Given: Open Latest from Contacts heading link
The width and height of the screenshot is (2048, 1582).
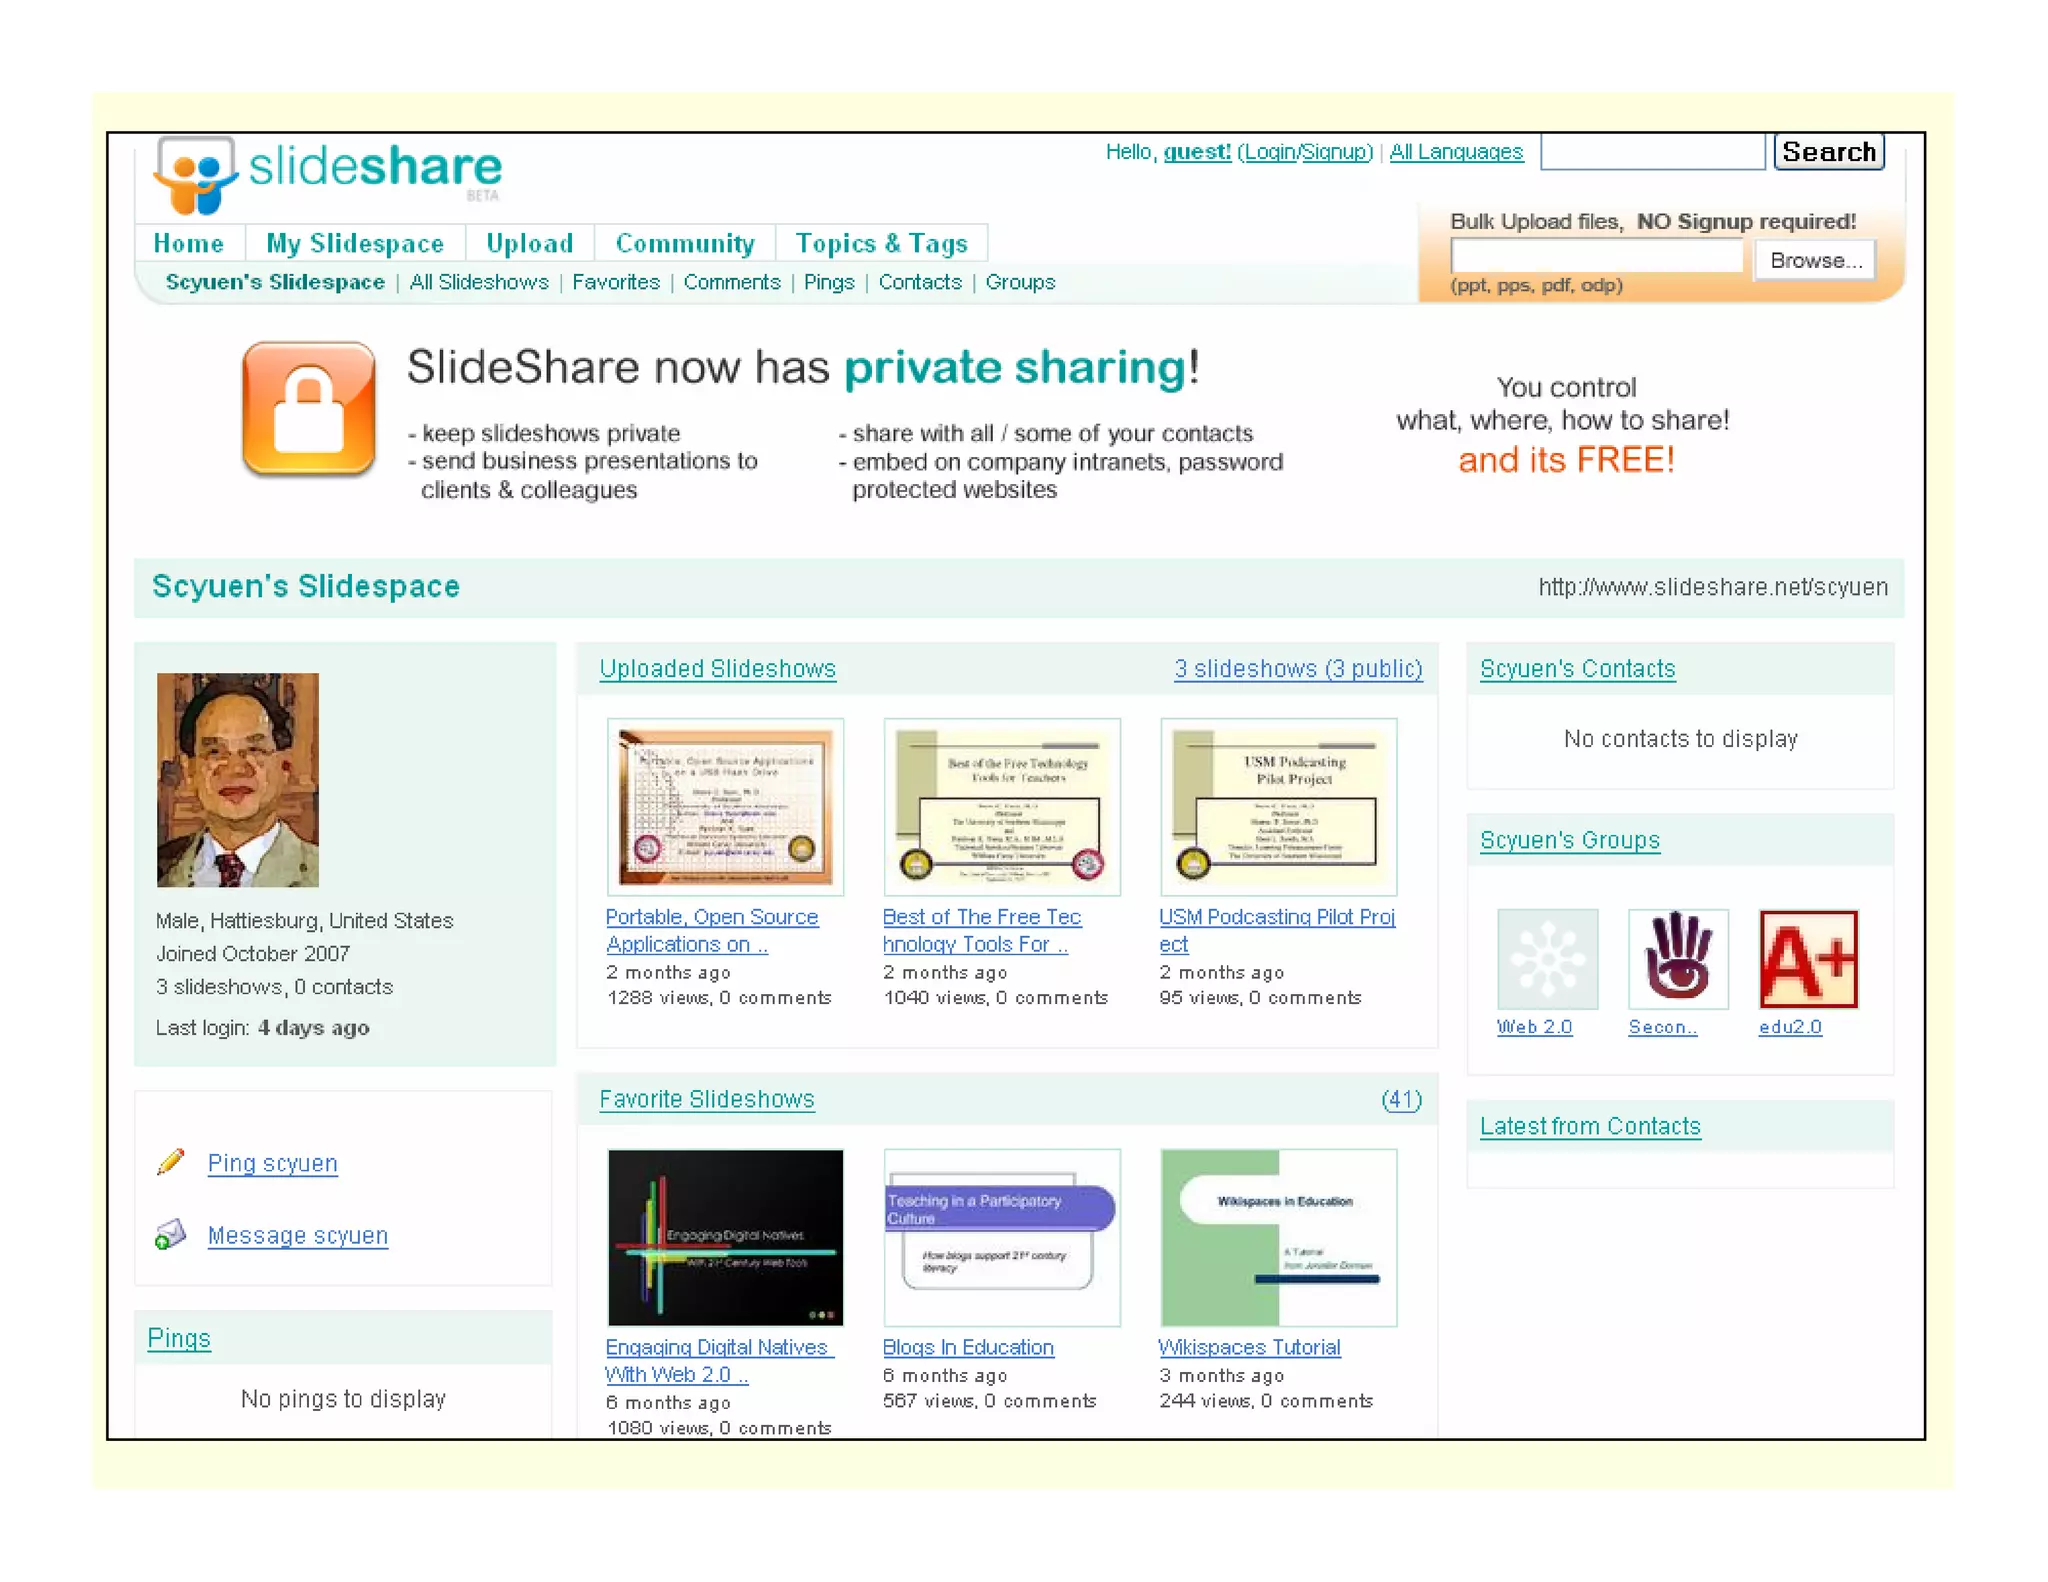Looking at the screenshot, I should 1590,1126.
